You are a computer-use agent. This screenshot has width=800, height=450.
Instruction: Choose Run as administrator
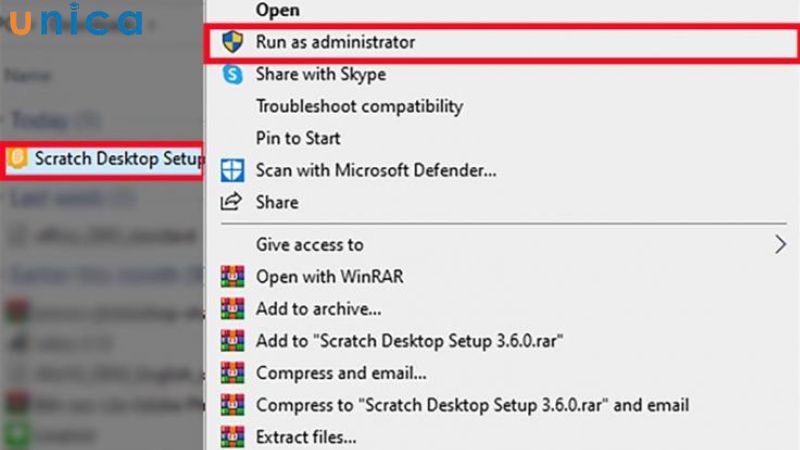(335, 42)
